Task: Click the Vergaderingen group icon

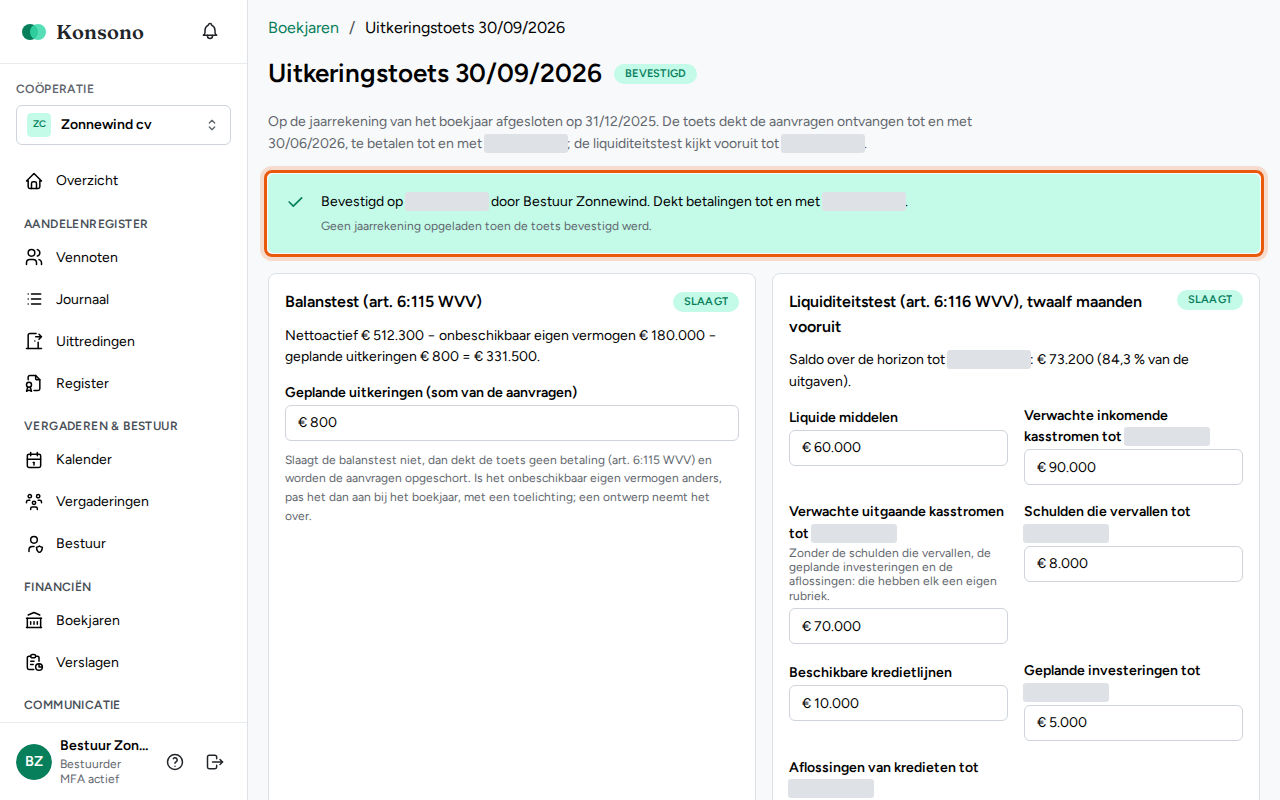Action: [34, 502]
